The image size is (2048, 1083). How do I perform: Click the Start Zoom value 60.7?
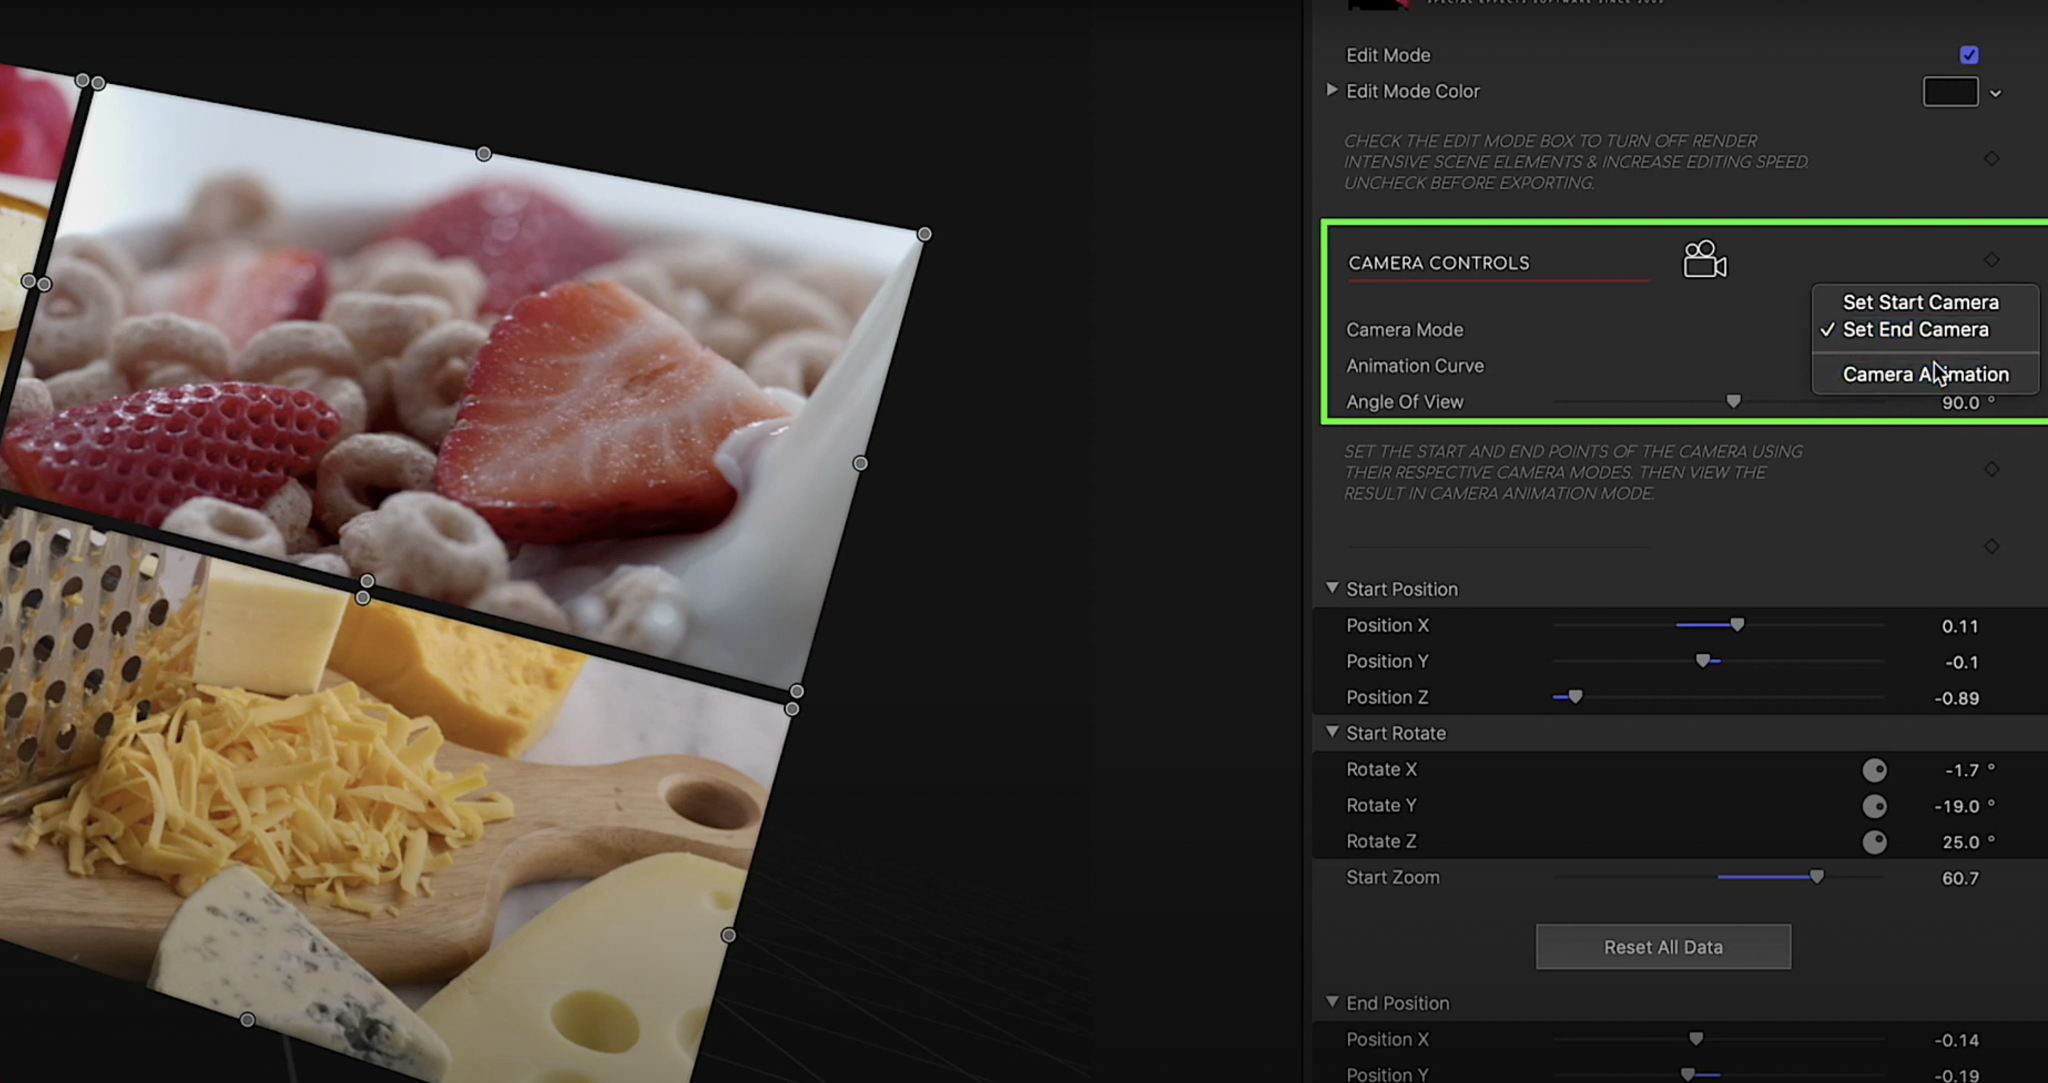click(1960, 878)
